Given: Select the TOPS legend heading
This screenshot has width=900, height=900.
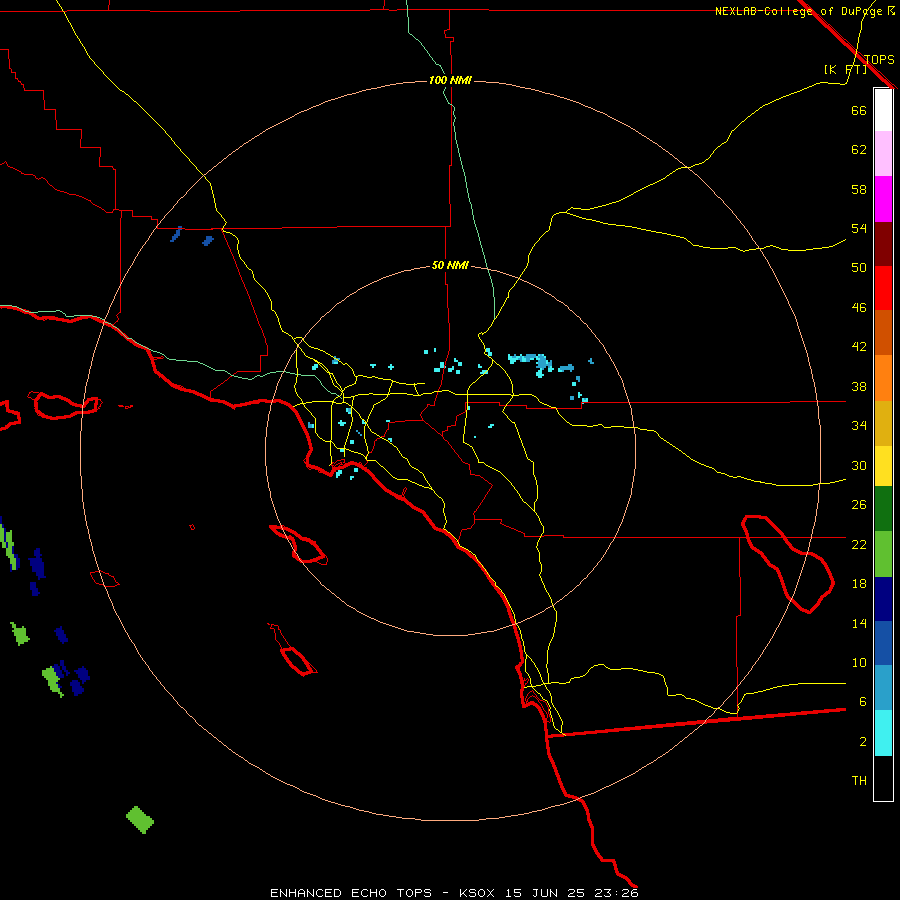Looking at the screenshot, I should point(879,59).
